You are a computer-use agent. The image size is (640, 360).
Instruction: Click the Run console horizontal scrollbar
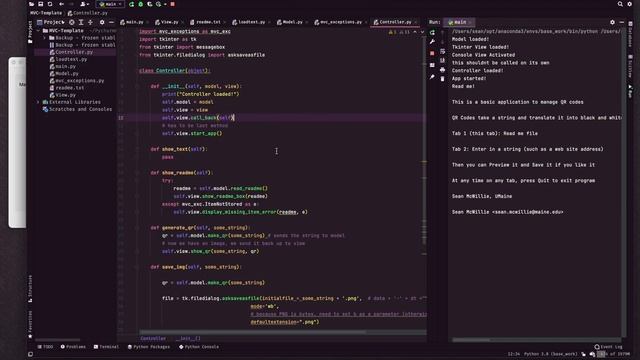click(471, 340)
